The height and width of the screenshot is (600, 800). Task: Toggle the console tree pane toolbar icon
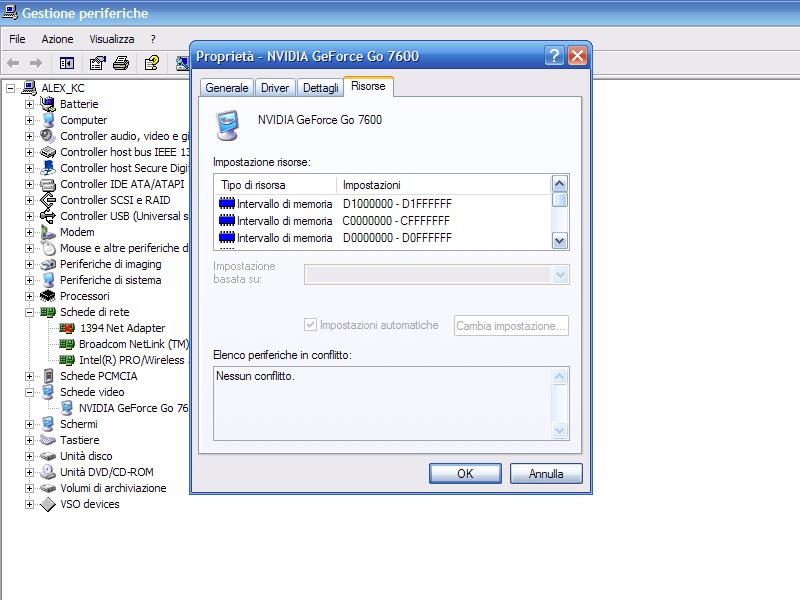pyautogui.click(x=67, y=63)
